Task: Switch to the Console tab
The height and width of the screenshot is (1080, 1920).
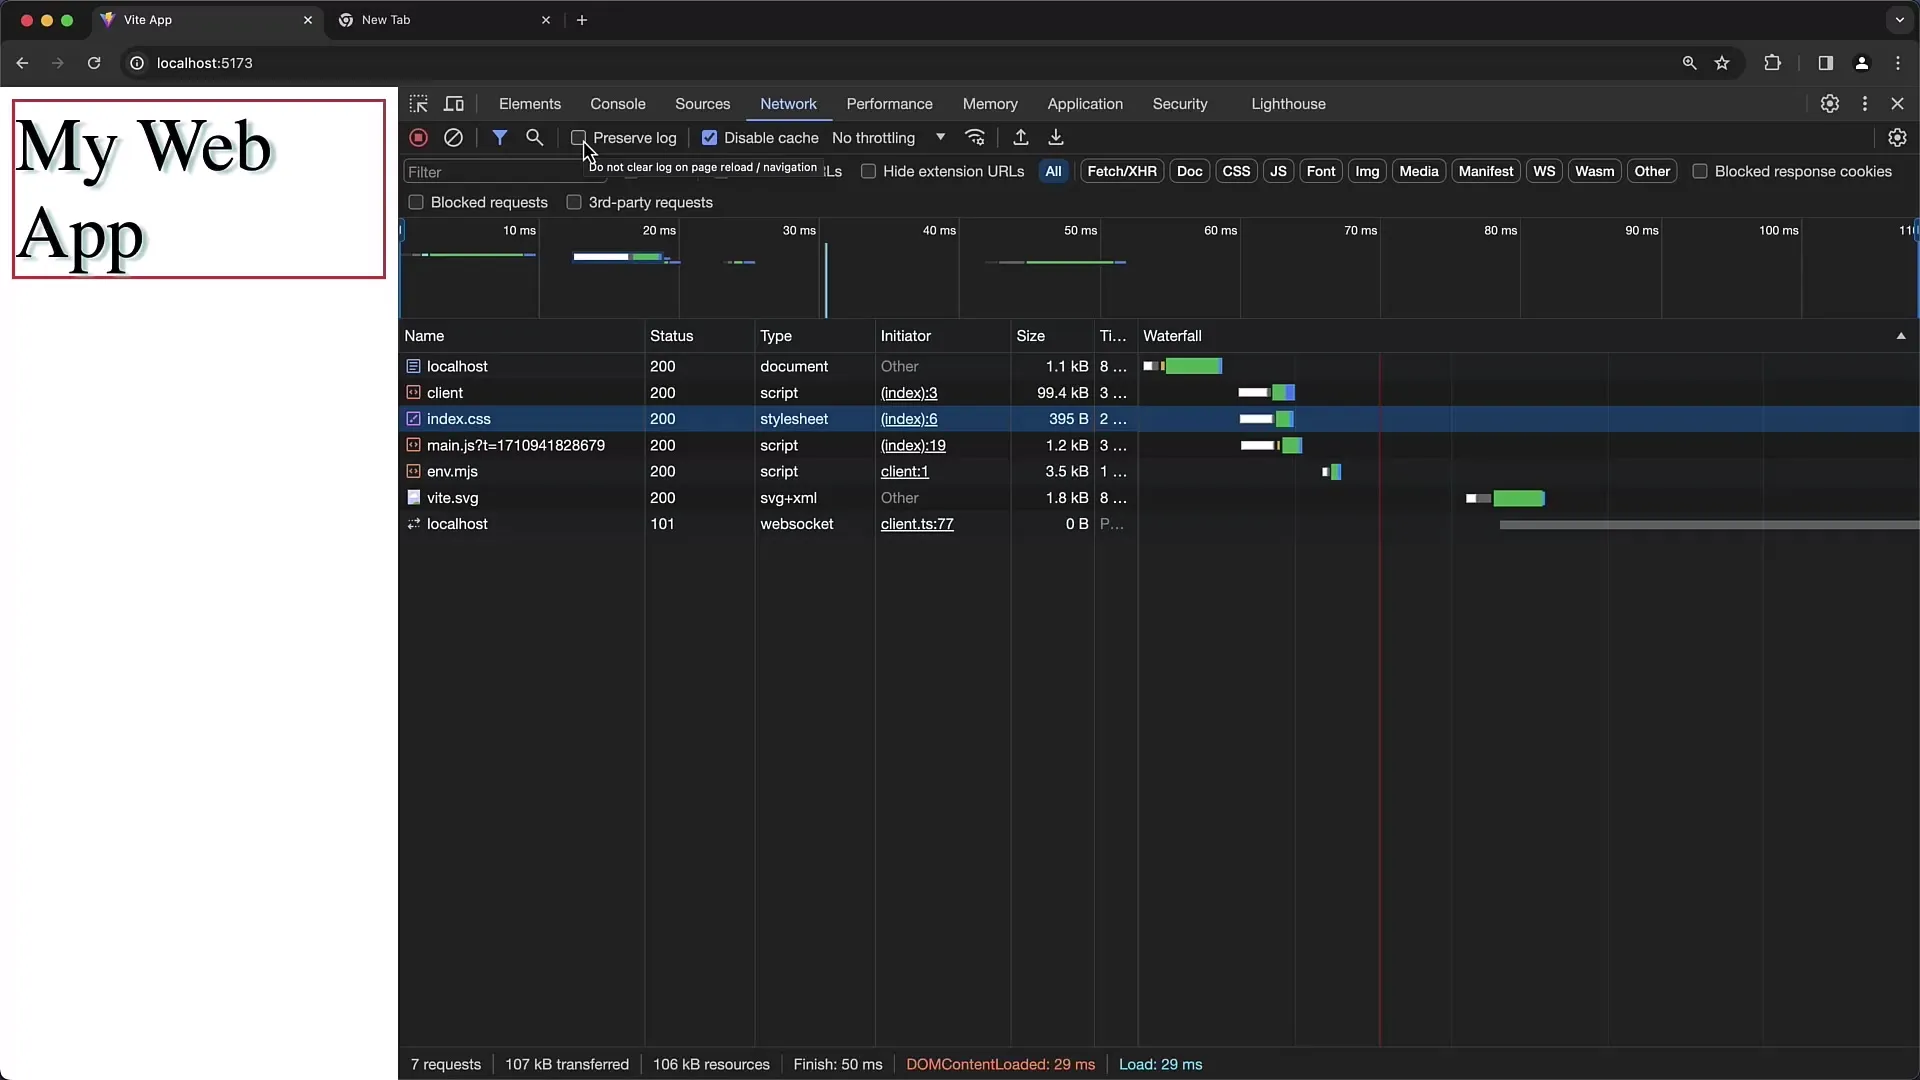Action: click(x=617, y=103)
